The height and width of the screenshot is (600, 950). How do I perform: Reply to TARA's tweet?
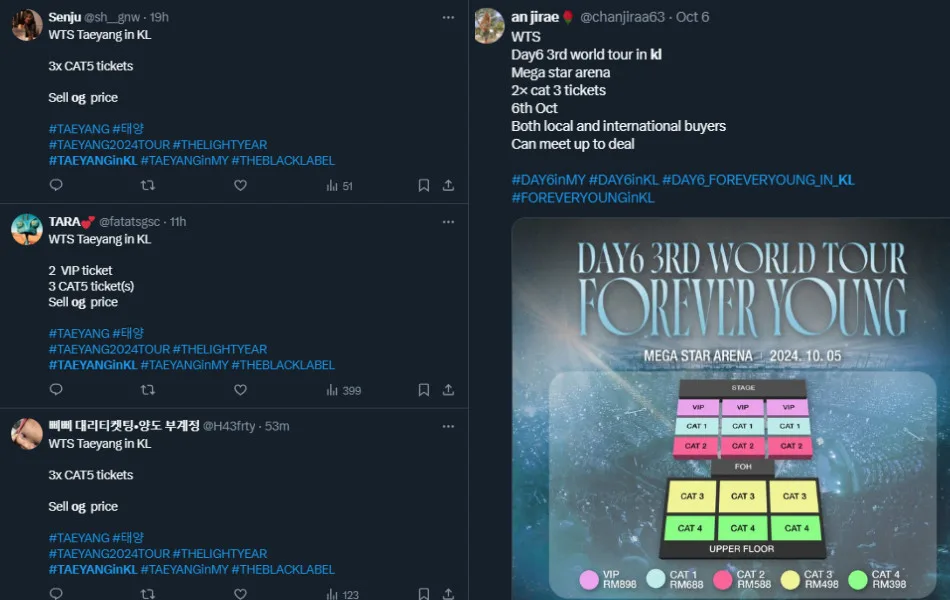pos(56,390)
